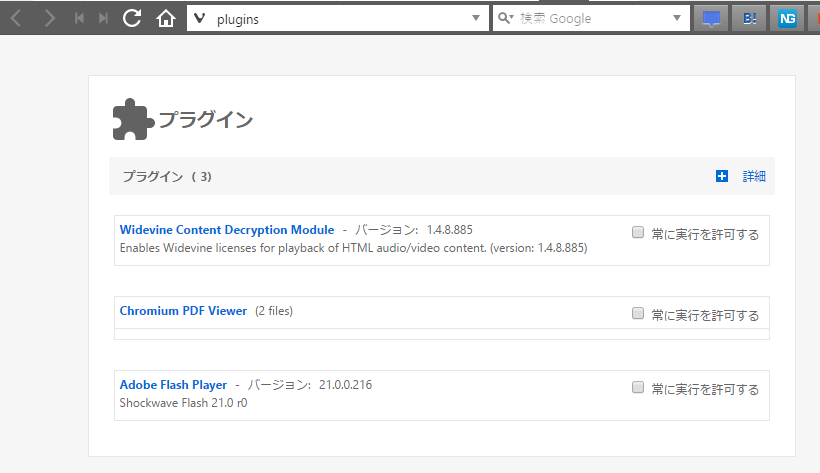Click the blue chat bubble extension
The width and height of the screenshot is (820, 473).
point(711,19)
